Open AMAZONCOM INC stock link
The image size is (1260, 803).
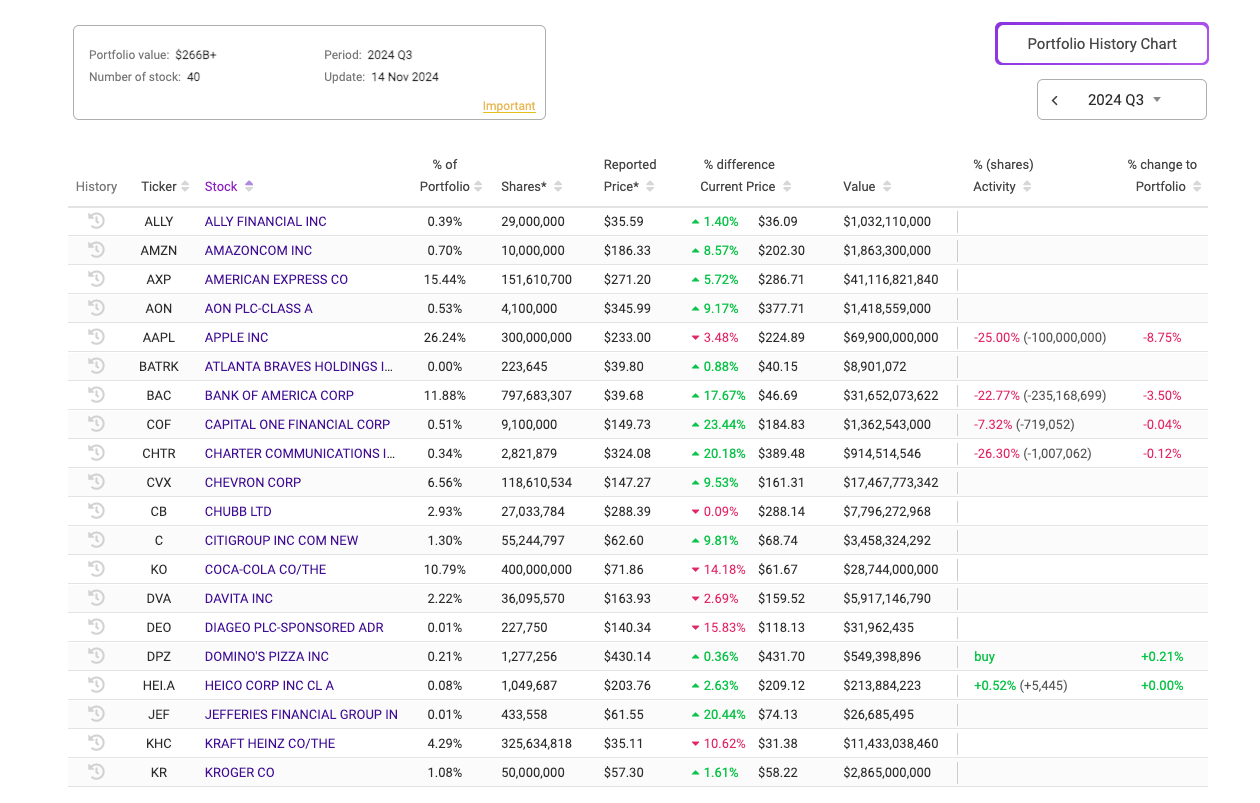259,250
